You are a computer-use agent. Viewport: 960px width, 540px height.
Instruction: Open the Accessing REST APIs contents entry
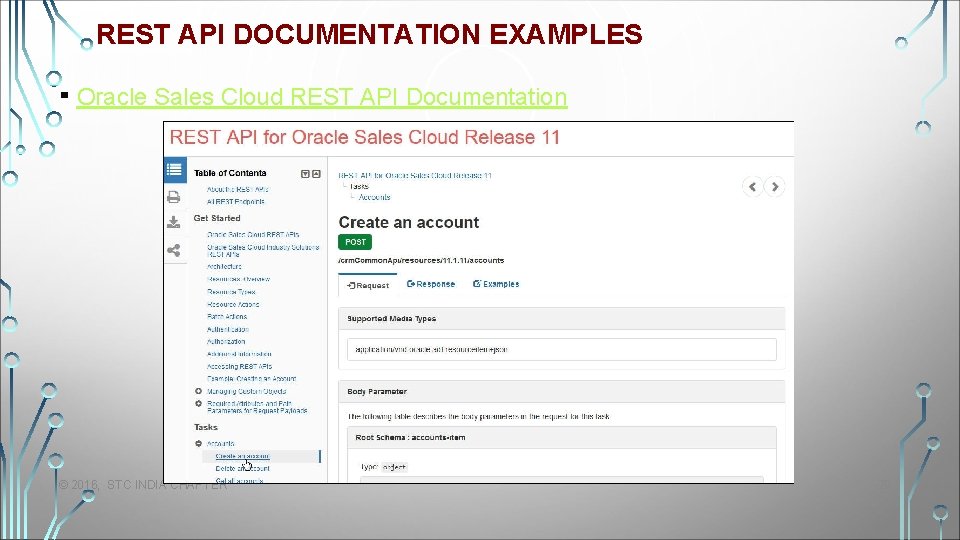tap(239, 366)
